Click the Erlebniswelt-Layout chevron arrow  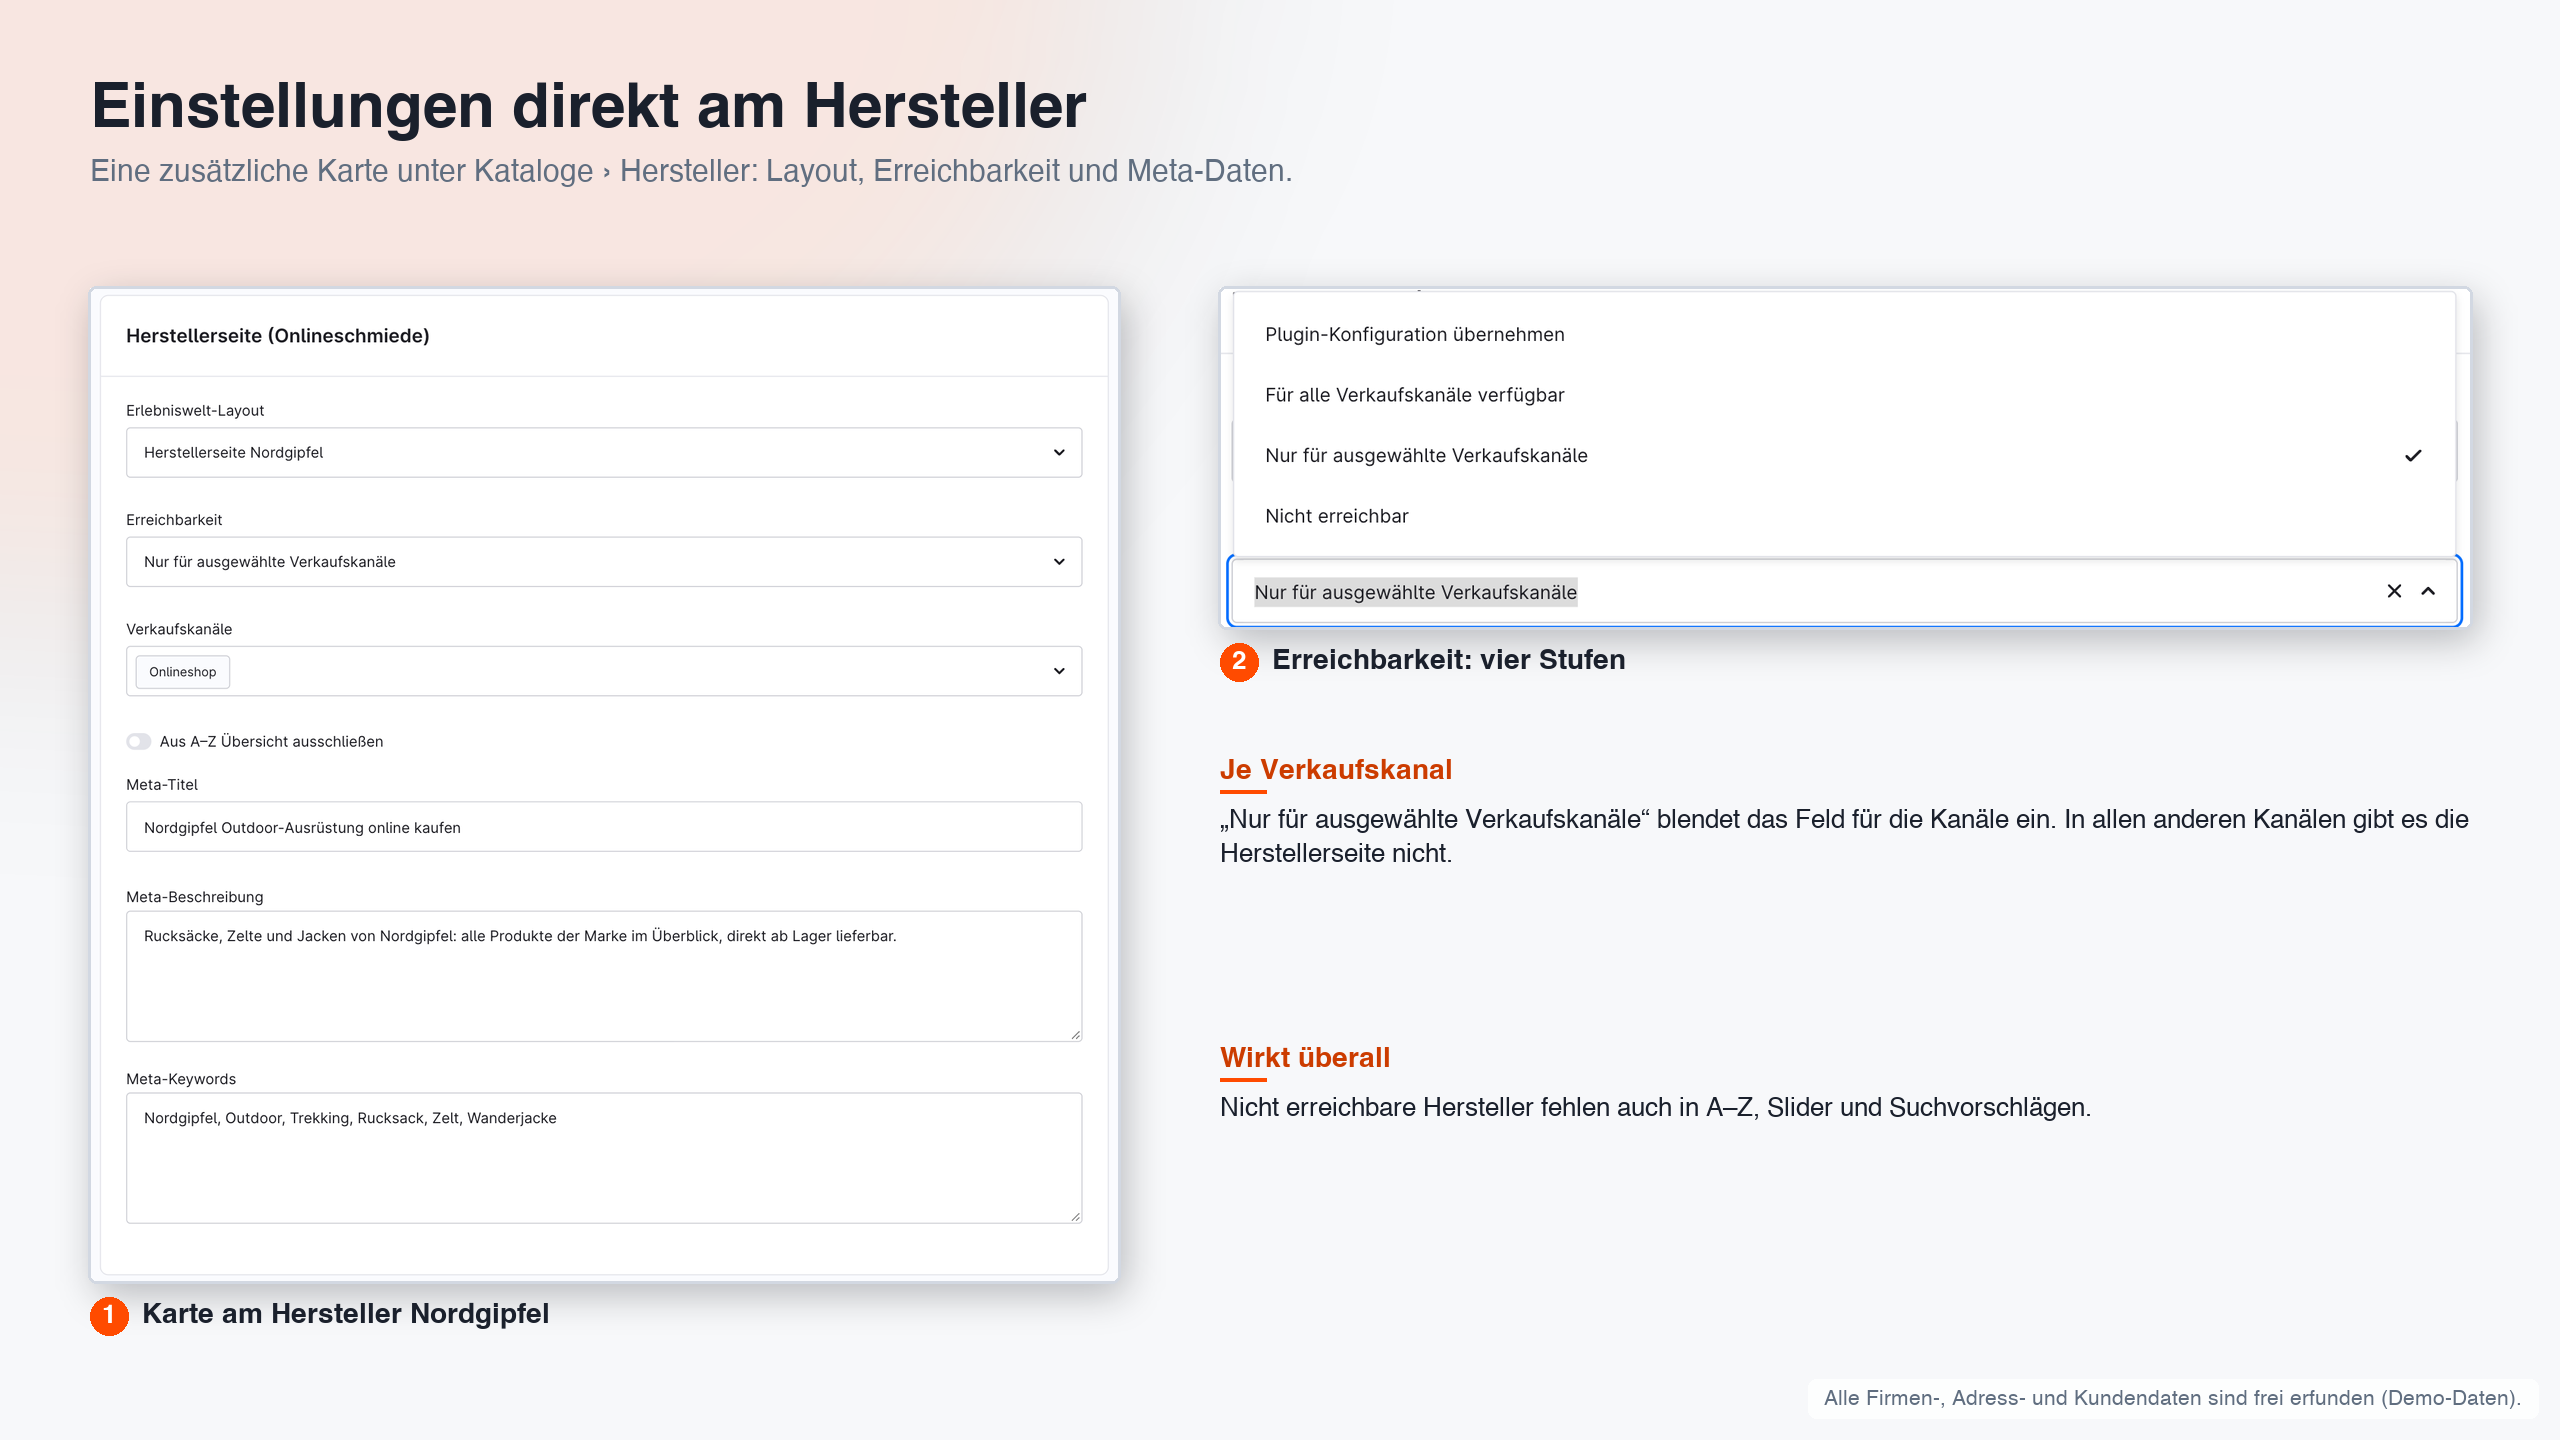tap(1059, 453)
